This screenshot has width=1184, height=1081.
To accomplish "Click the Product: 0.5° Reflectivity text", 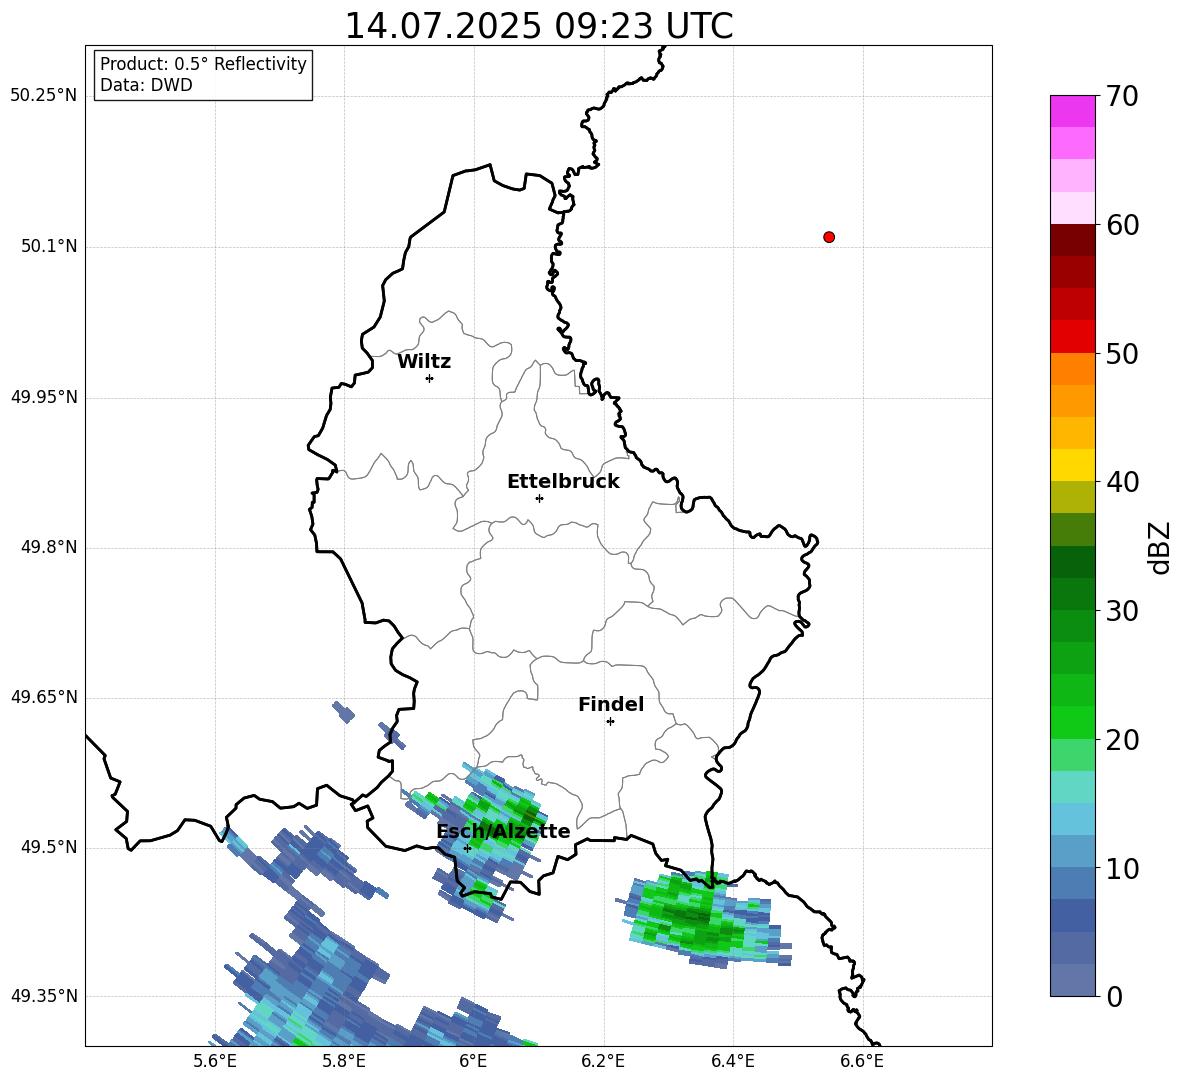I will pos(203,64).
